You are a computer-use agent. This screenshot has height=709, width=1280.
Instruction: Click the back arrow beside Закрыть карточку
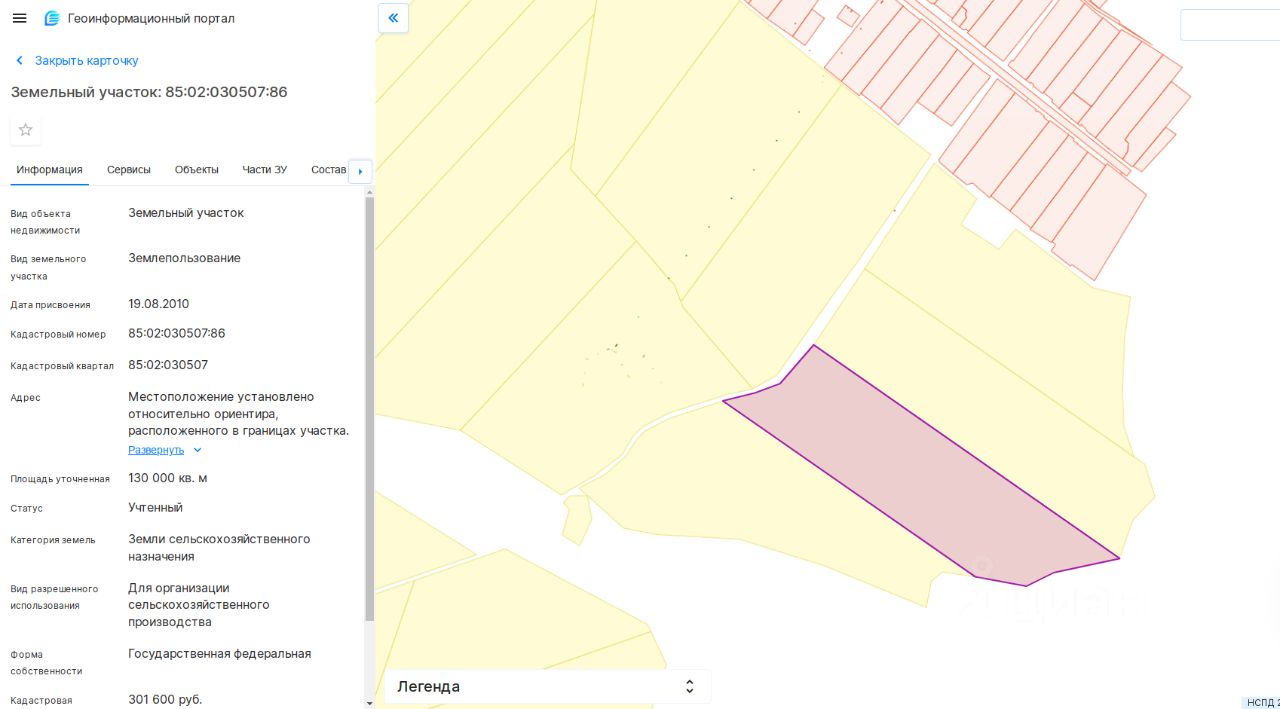tap(19, 61)
